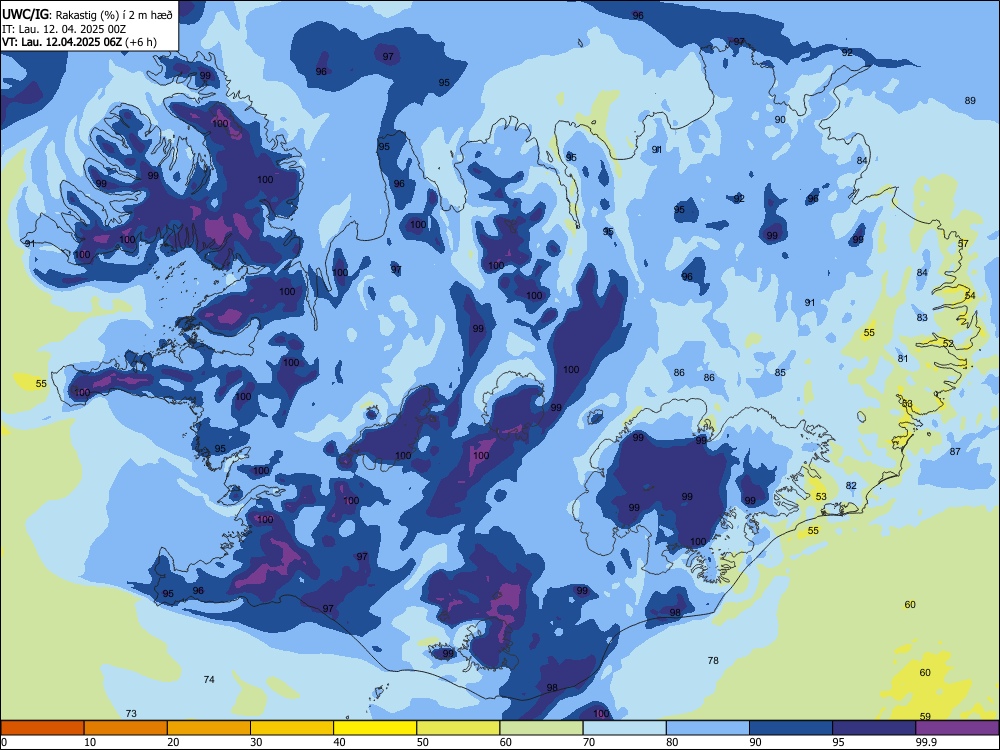Select humidity value '57' on the map
This screenshot has width=1000, height=750.
point(963,244)
